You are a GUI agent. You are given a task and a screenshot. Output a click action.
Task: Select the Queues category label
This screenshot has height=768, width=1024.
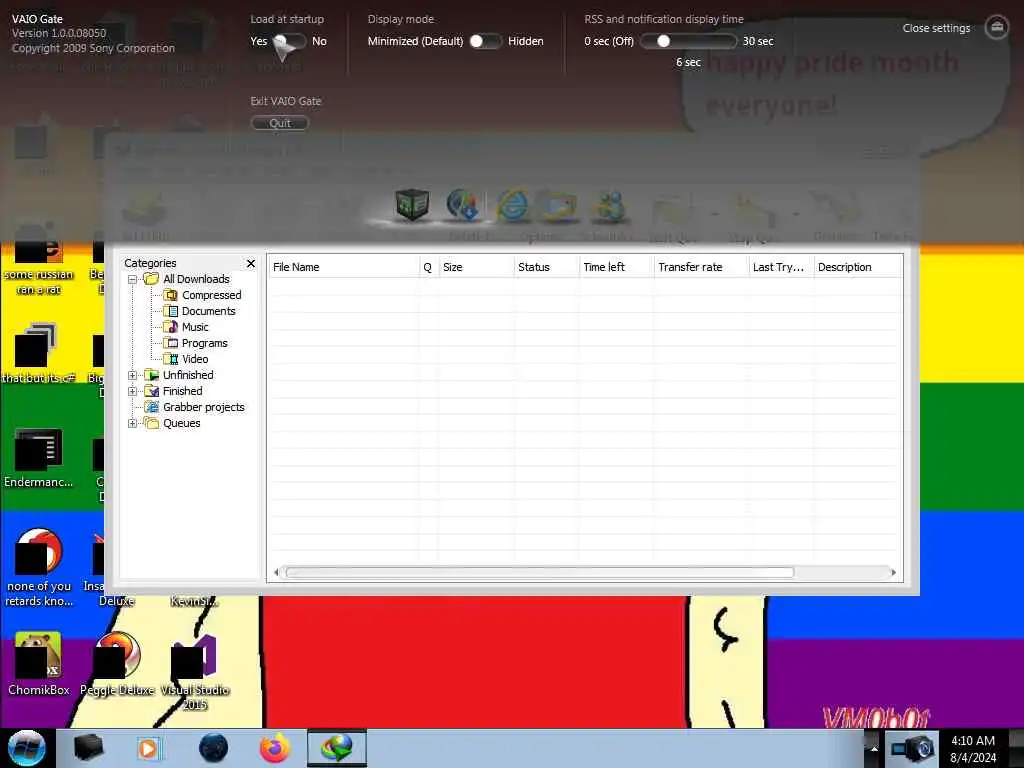click(x=182, y=423)
